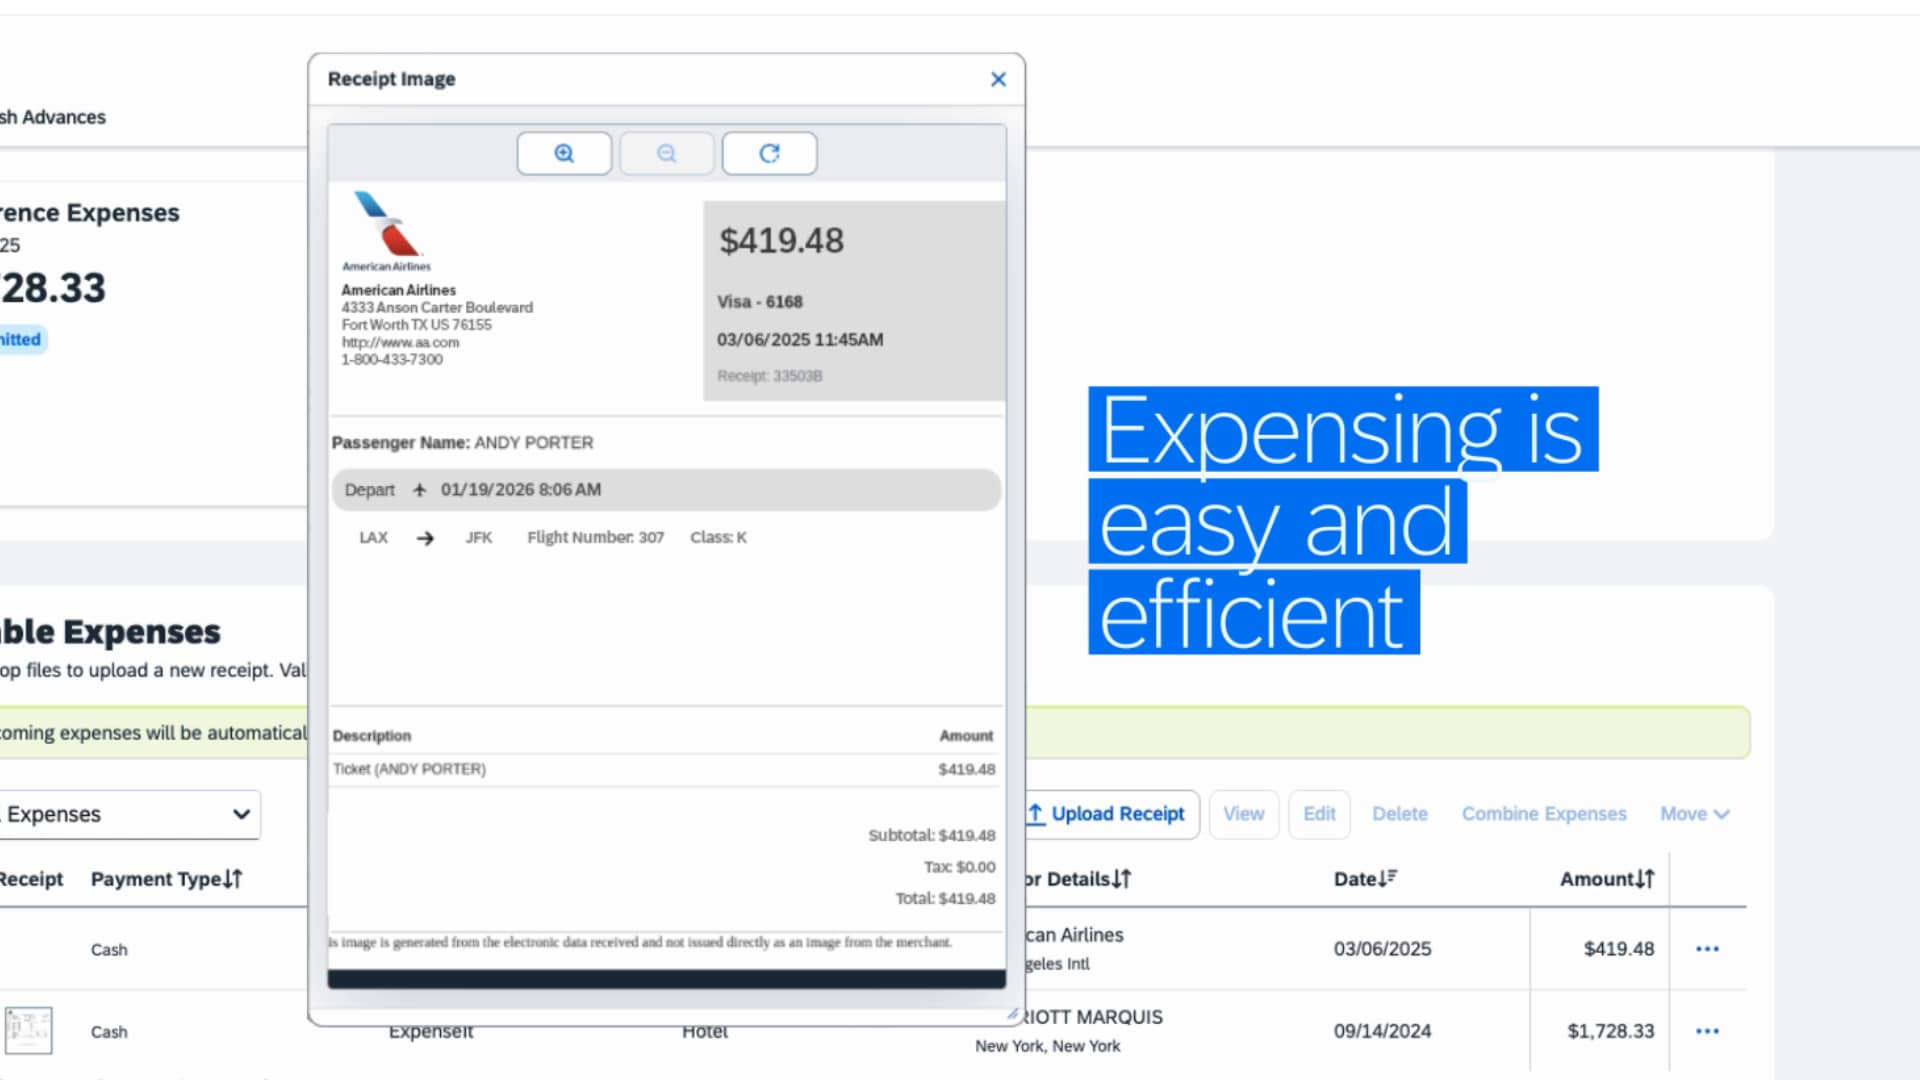This screenshot has width=1920, height=1080.
Task: Click the dialog resize handle corner
Action: (1013, 1014)
